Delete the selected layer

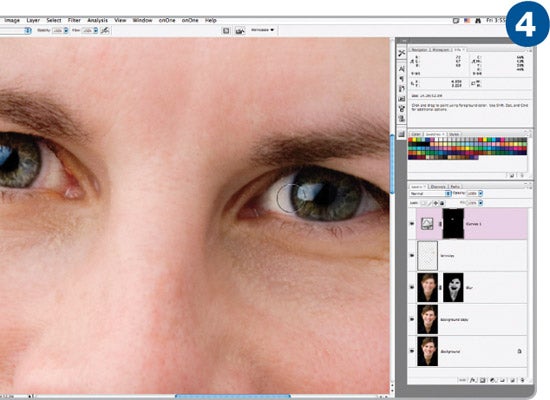522,380
